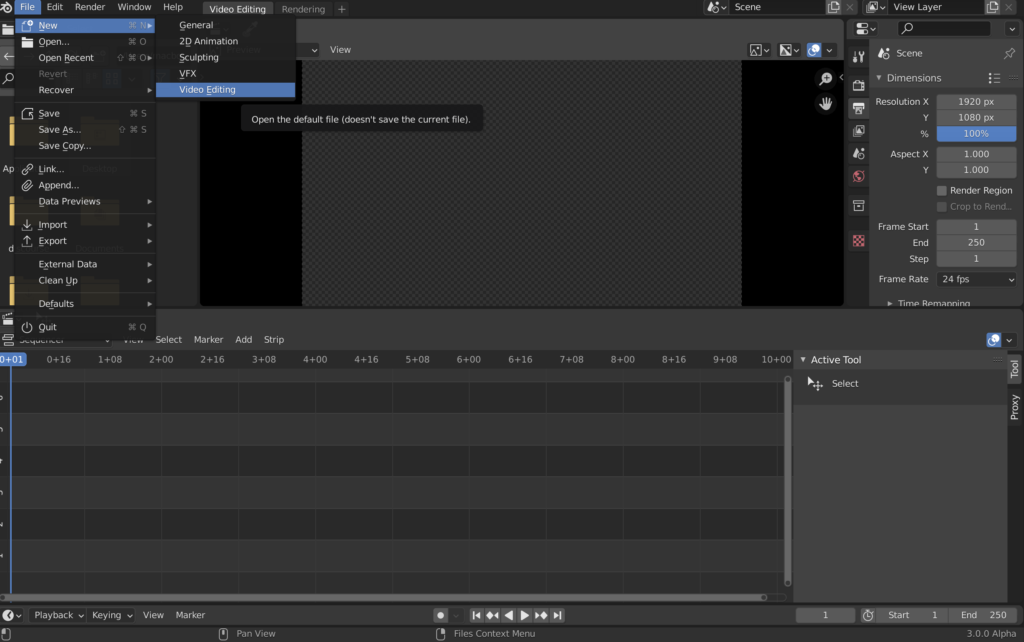Open the World properties tab icon

pyautogui.click(x=858, y=176)
